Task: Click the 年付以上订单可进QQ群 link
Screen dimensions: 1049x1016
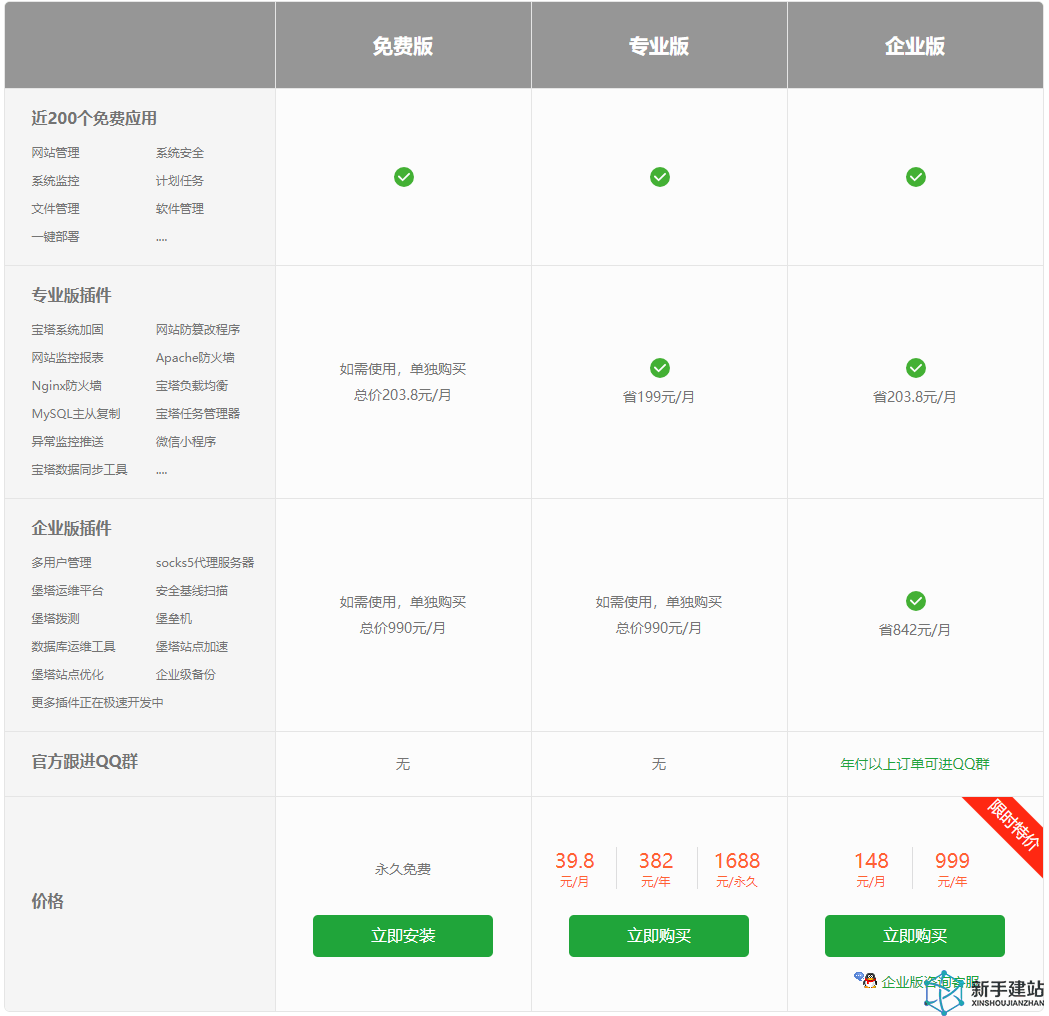Action: [915, 764]
